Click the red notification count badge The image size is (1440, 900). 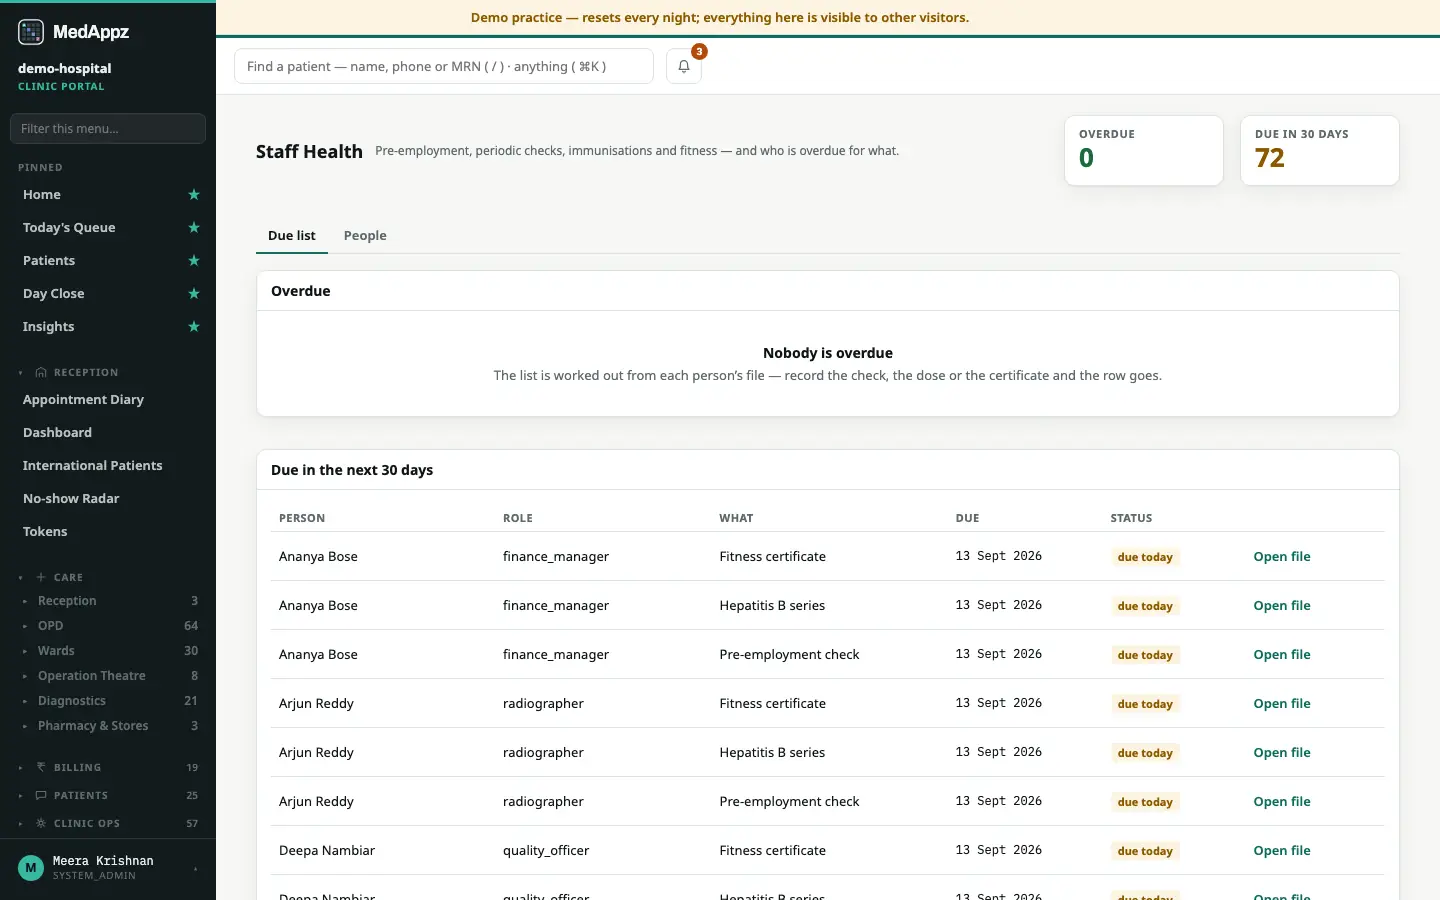(699, 51)
